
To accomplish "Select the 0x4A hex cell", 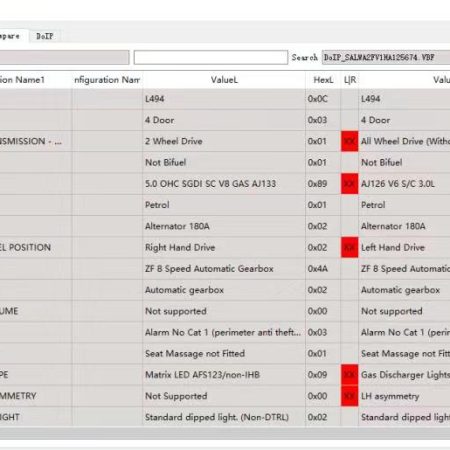I will (323, 269).
